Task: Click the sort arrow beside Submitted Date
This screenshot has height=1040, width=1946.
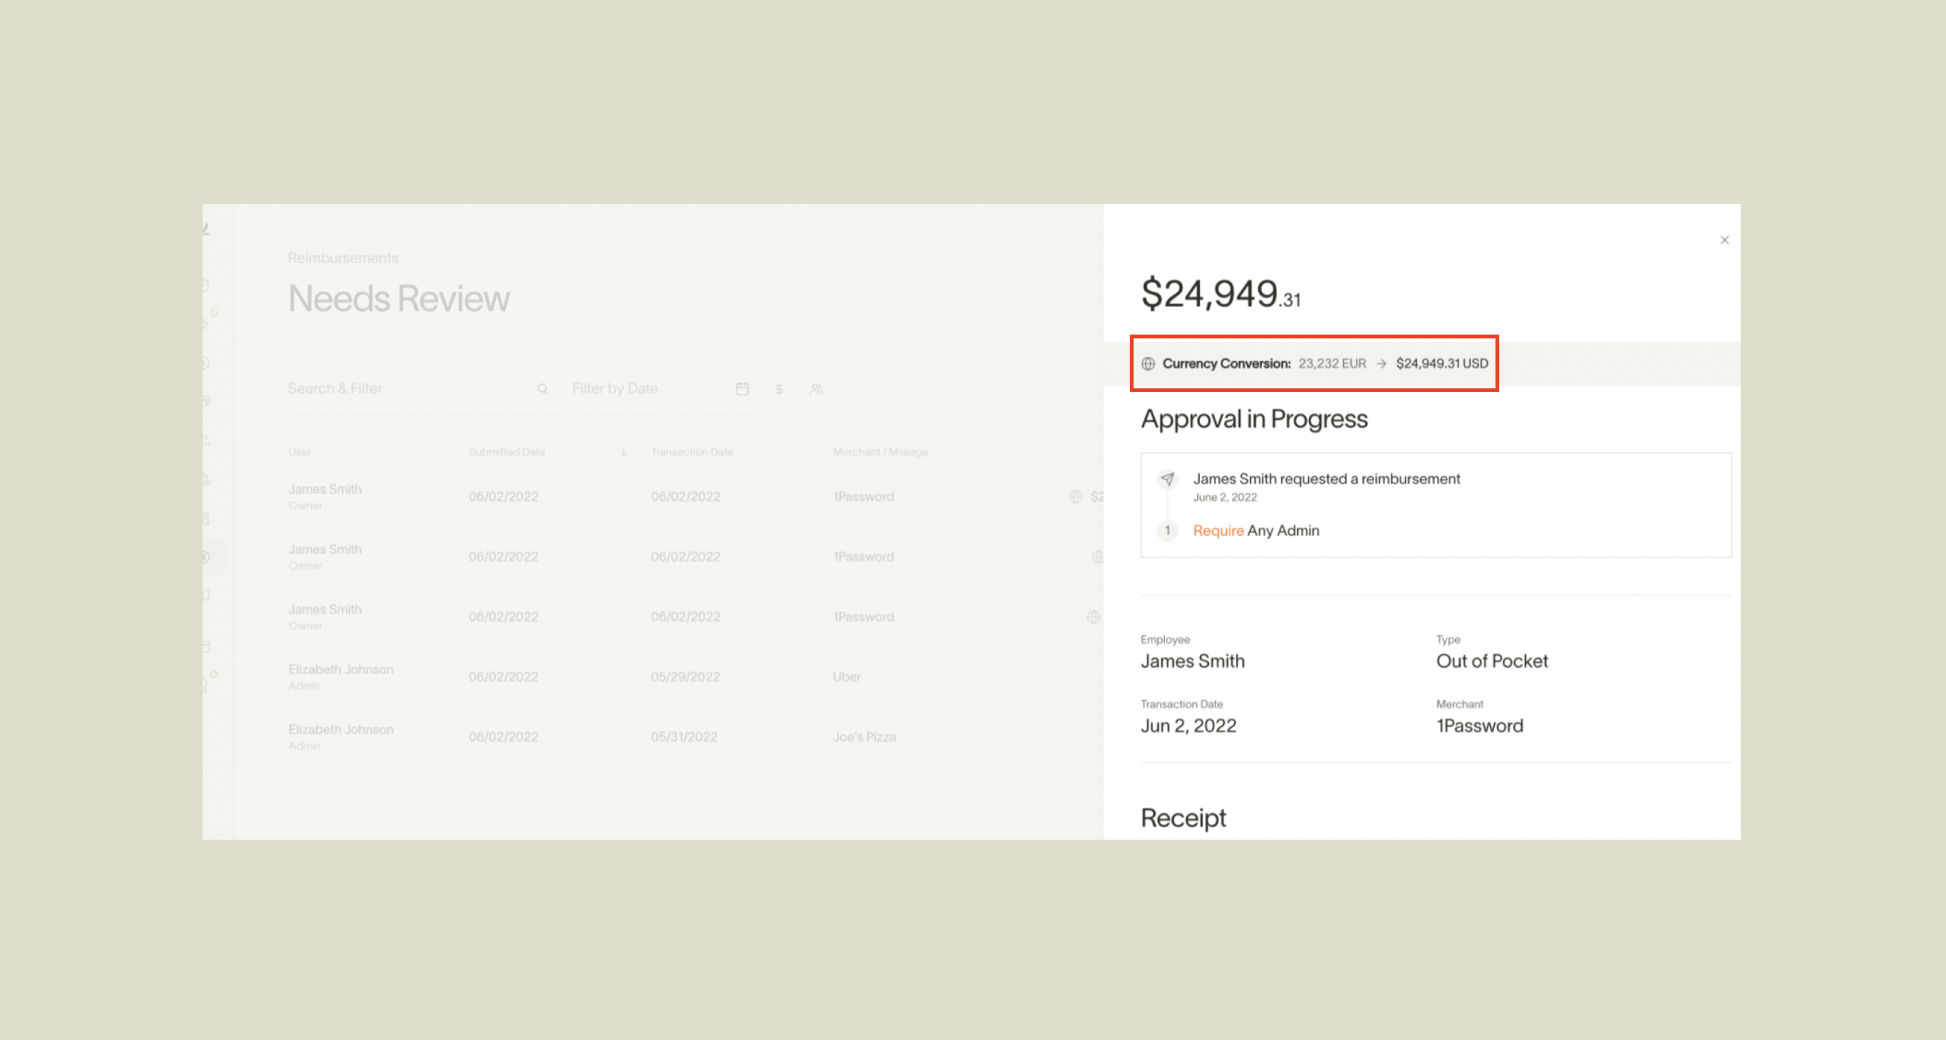Action: click(x=623, y=452)
